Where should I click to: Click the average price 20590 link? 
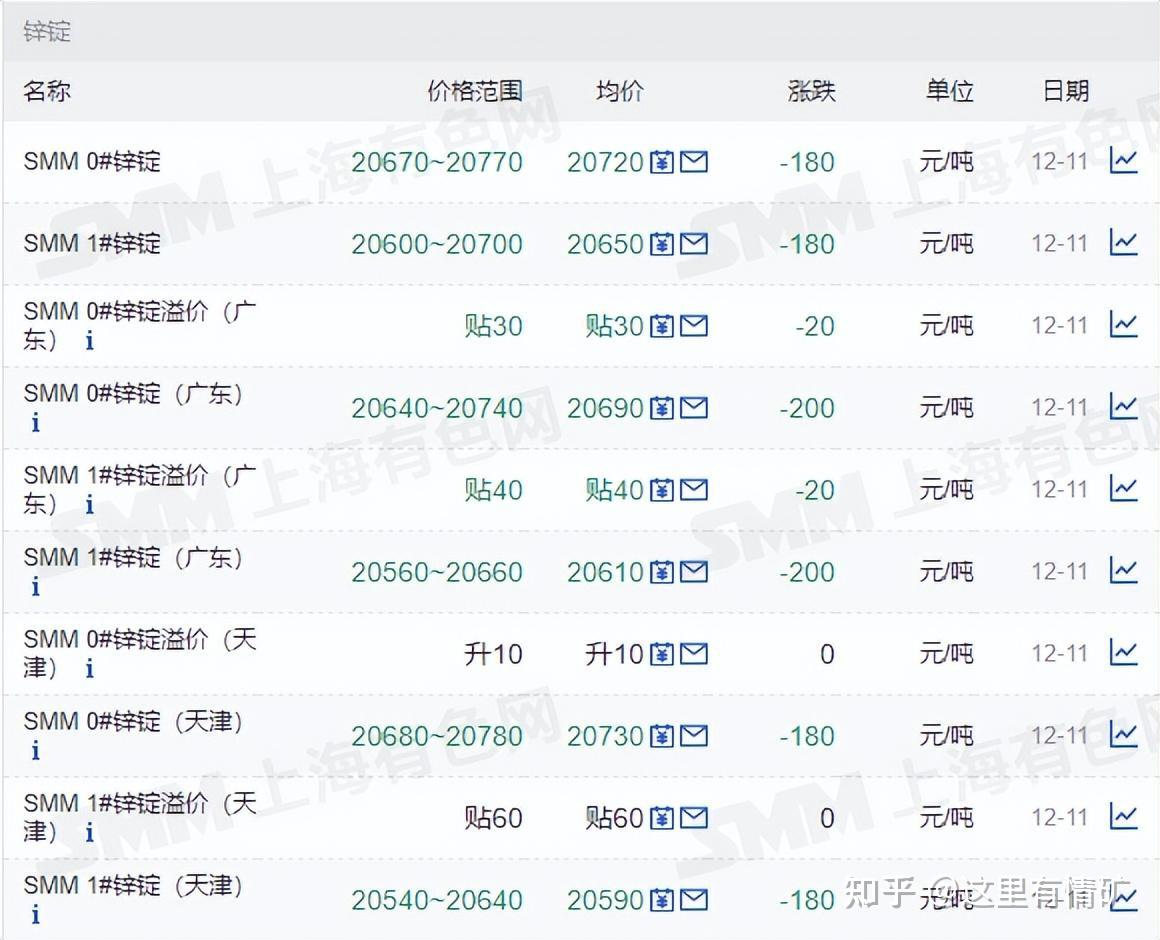coord(605,899)
